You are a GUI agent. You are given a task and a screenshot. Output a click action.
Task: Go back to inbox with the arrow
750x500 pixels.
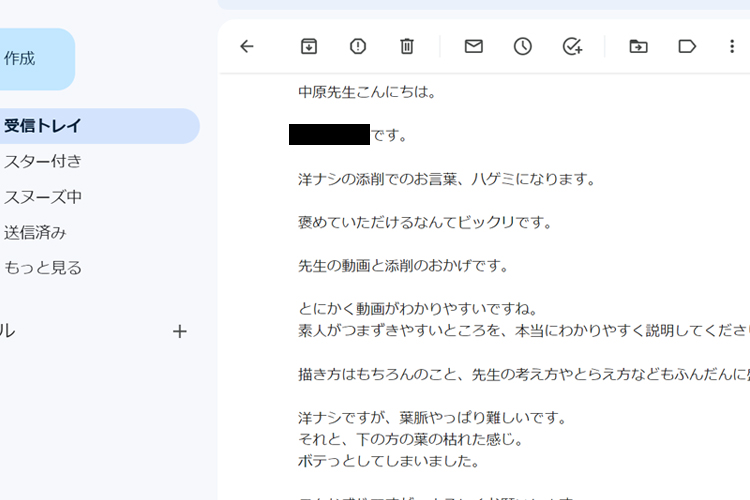point(247,46)
